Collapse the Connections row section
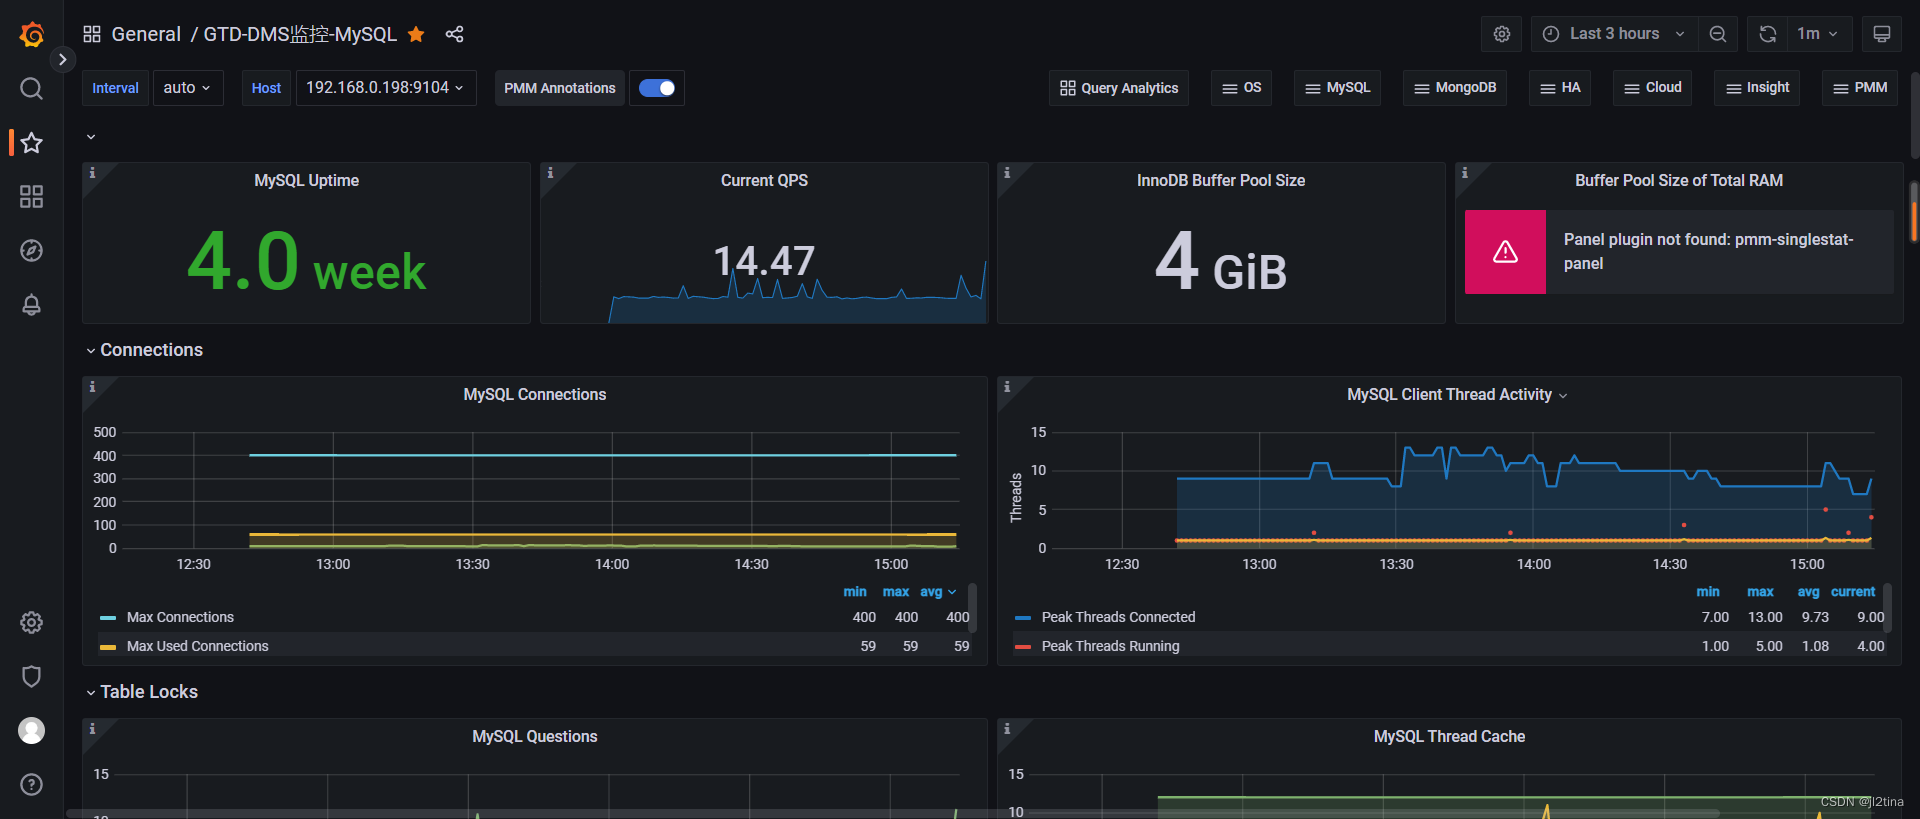The image size is (1920, 819). [150, 350]
